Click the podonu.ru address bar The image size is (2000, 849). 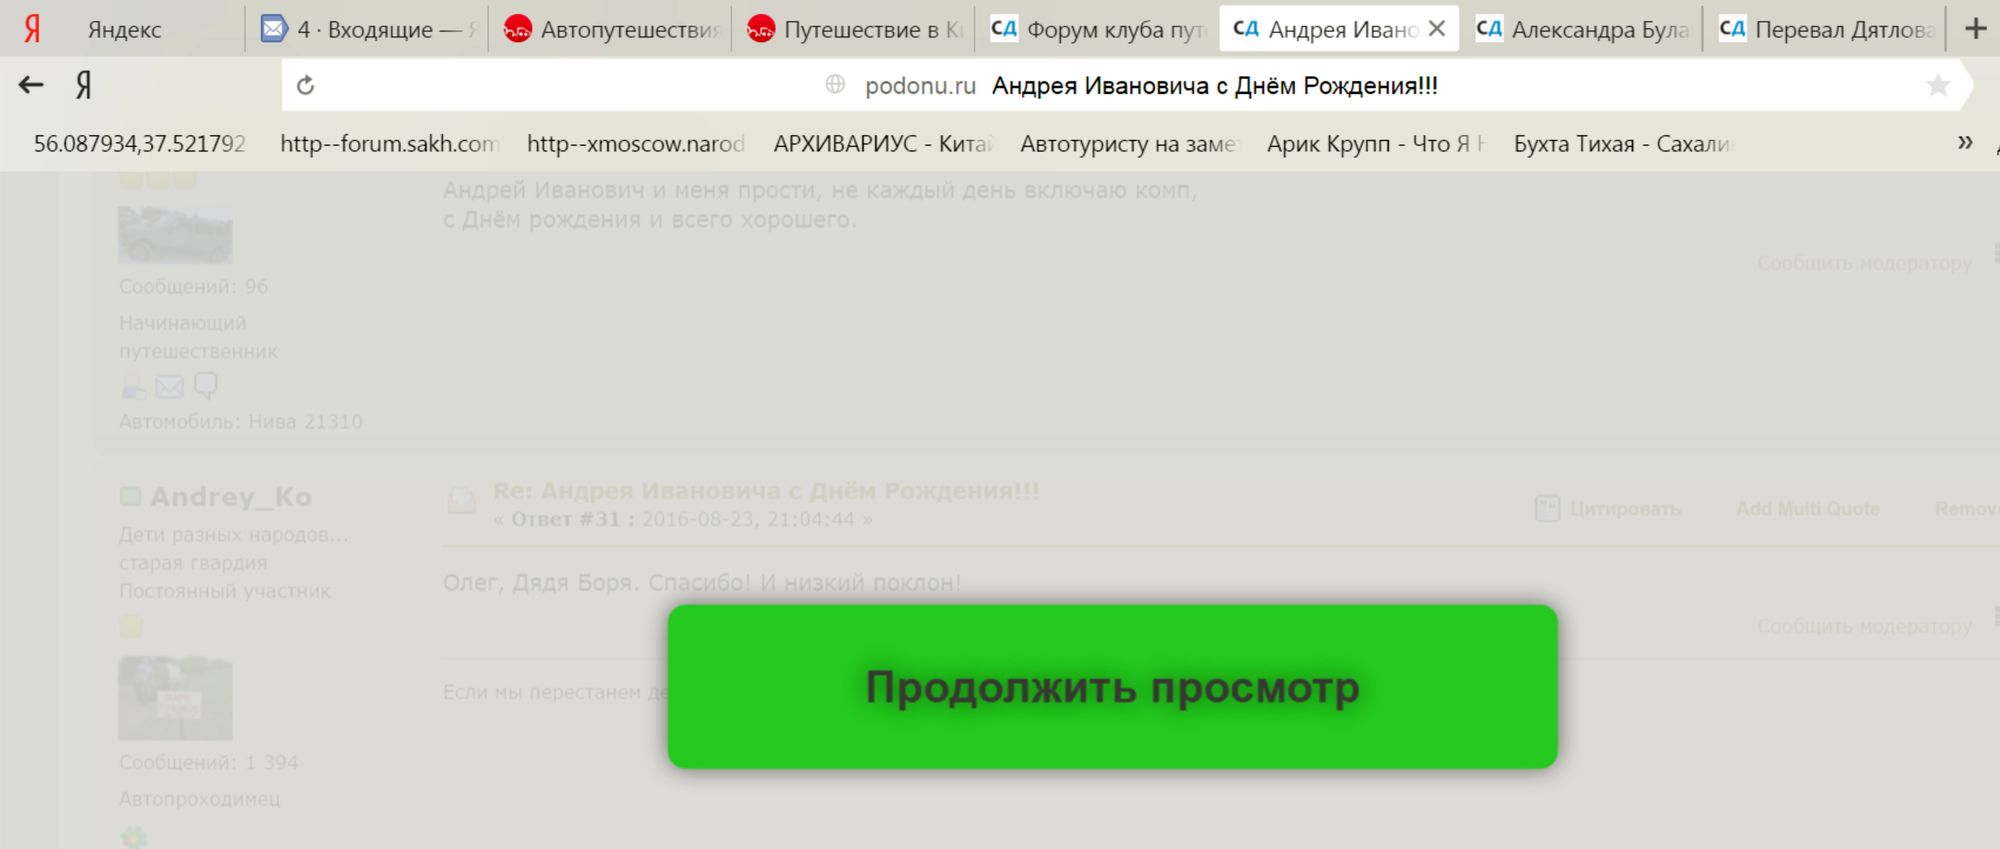1125,85
